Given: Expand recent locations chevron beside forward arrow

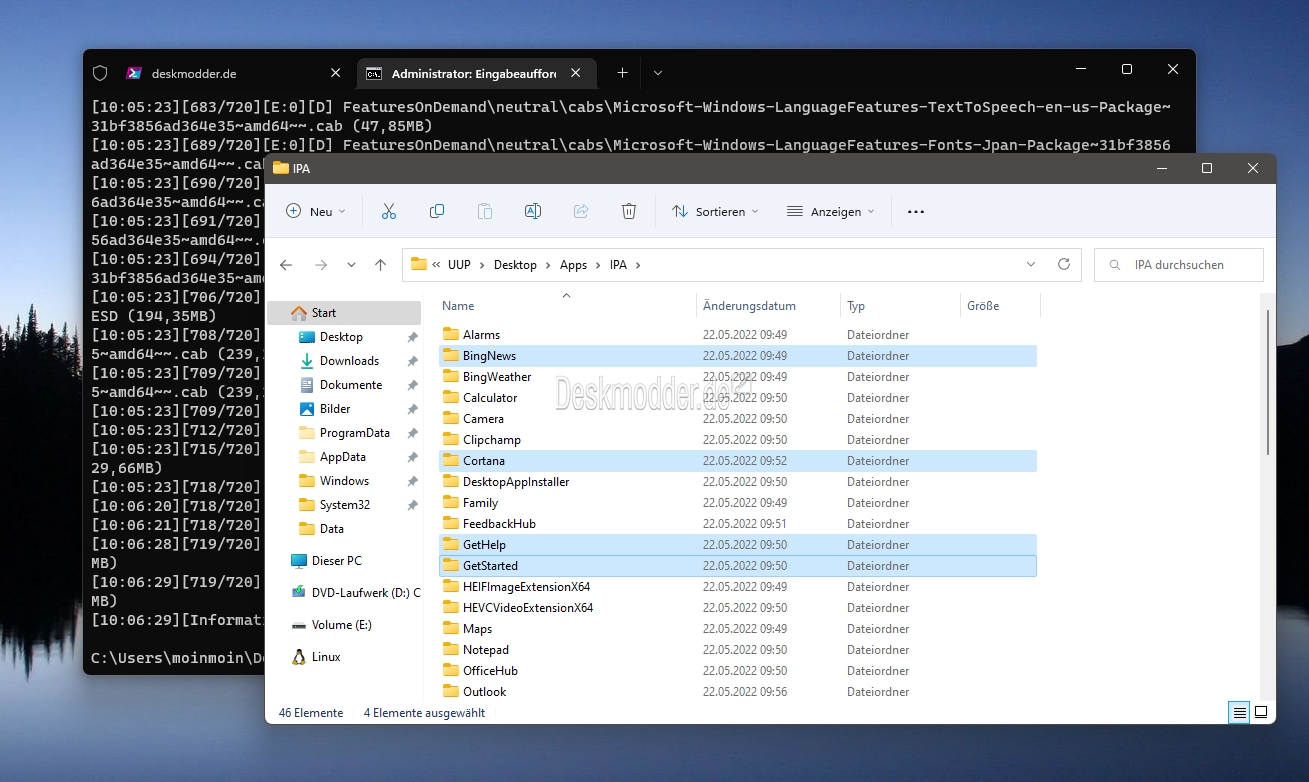Looking at the screenshot, I should click(351, 265).
